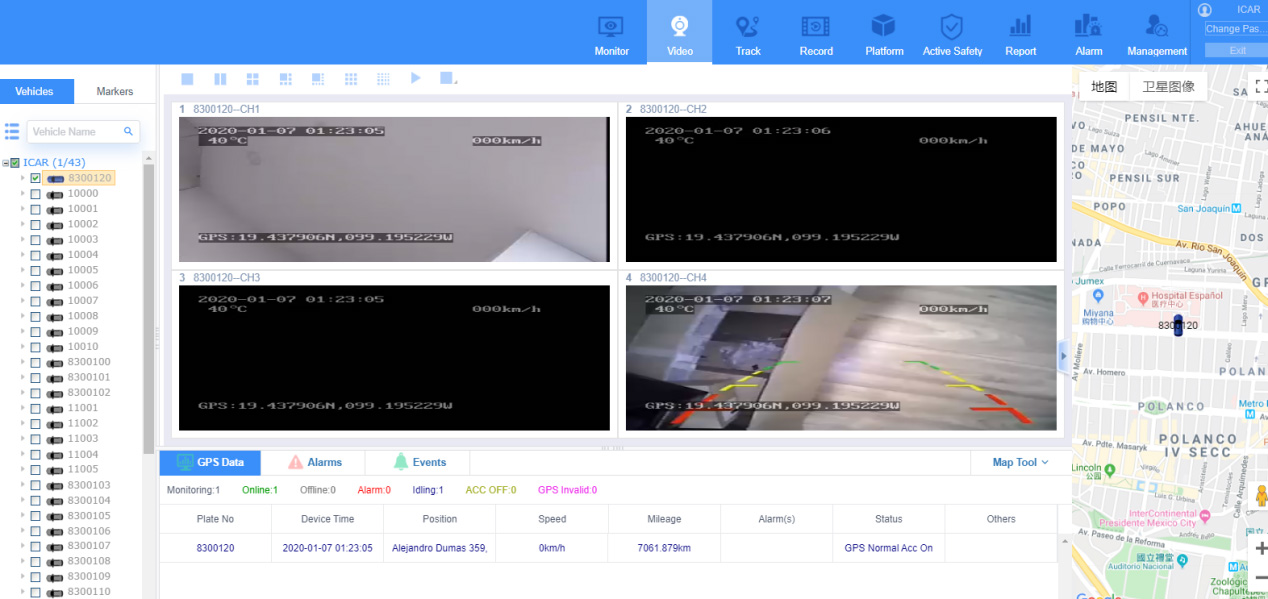
Task: Open the Events tab
Action: [418, 462]
